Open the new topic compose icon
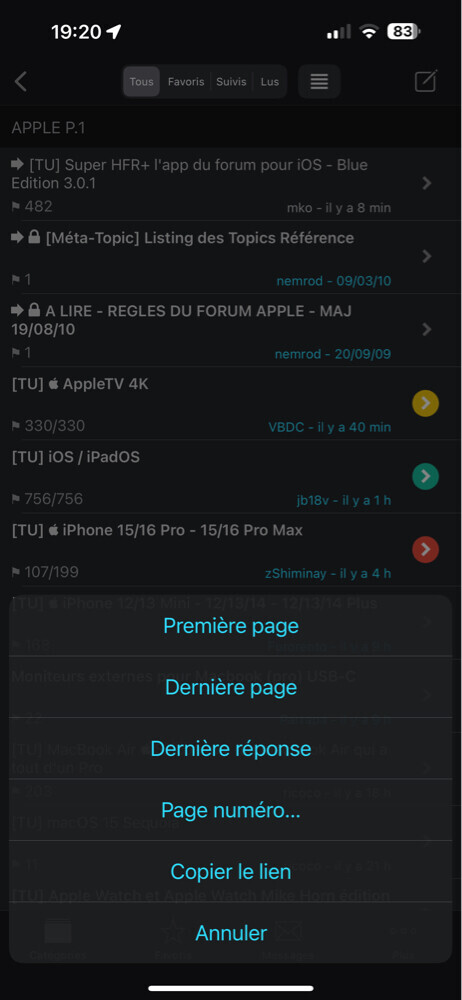The image size is (462, 1000). click(x=426, y=82)
